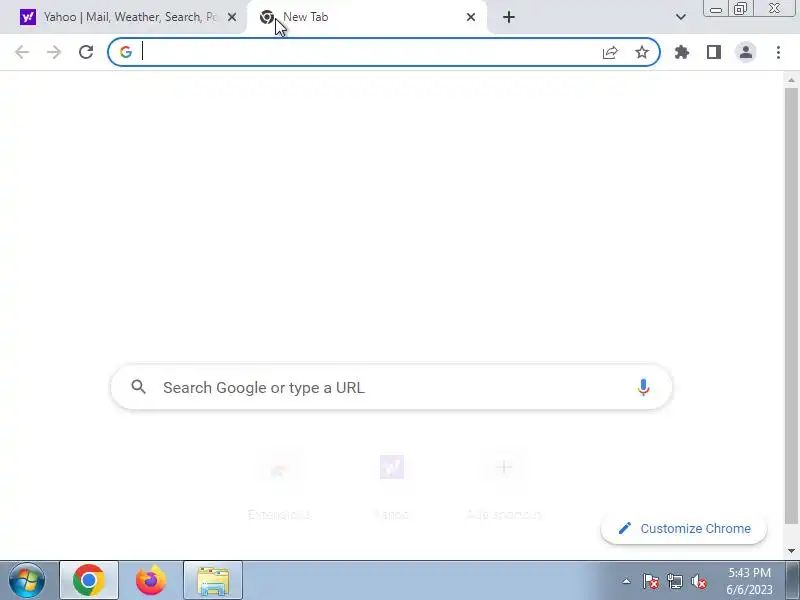800x600 pixels.
Task: Open Chrome's three-dot menu
Action: pos(778,52)
